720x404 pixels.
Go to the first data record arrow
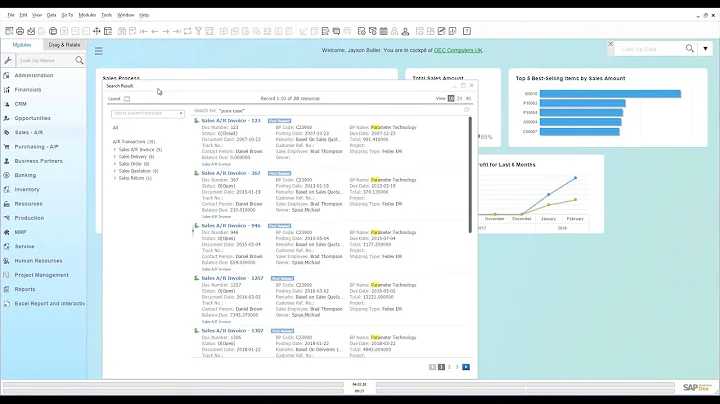click(144, 31)
